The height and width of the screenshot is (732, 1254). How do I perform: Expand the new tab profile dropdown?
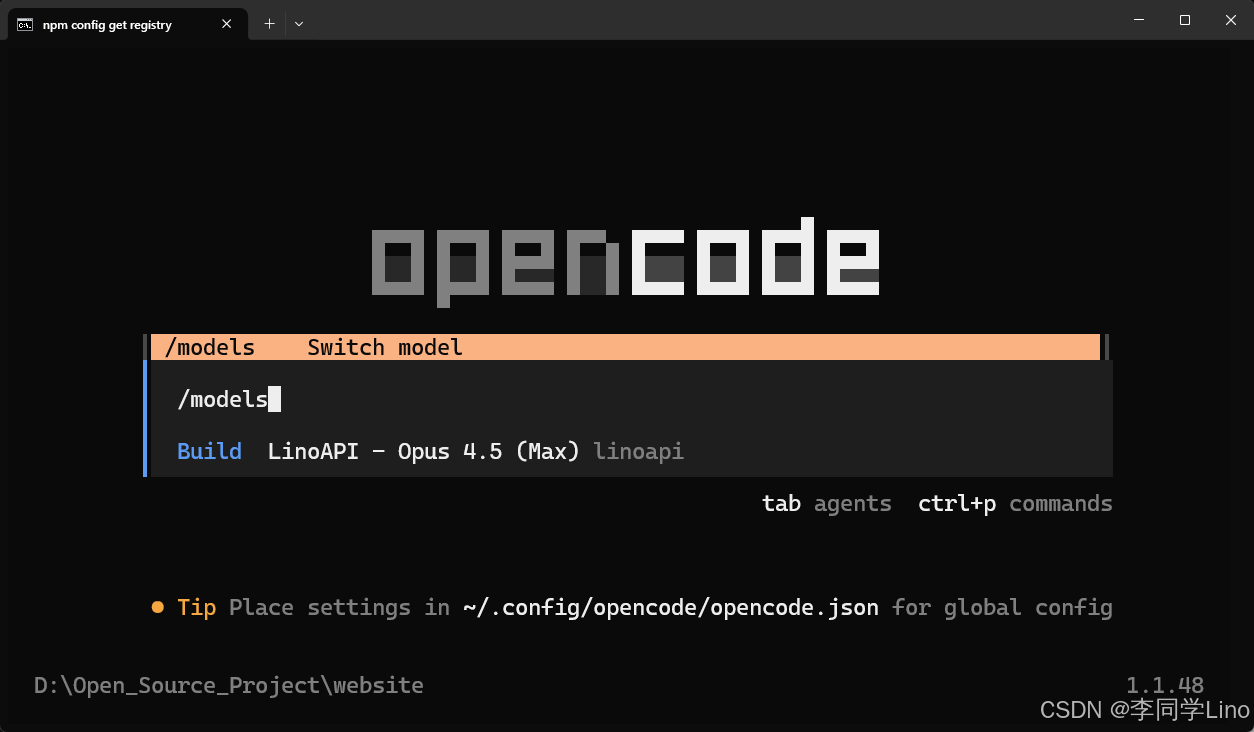click(299, 24)
